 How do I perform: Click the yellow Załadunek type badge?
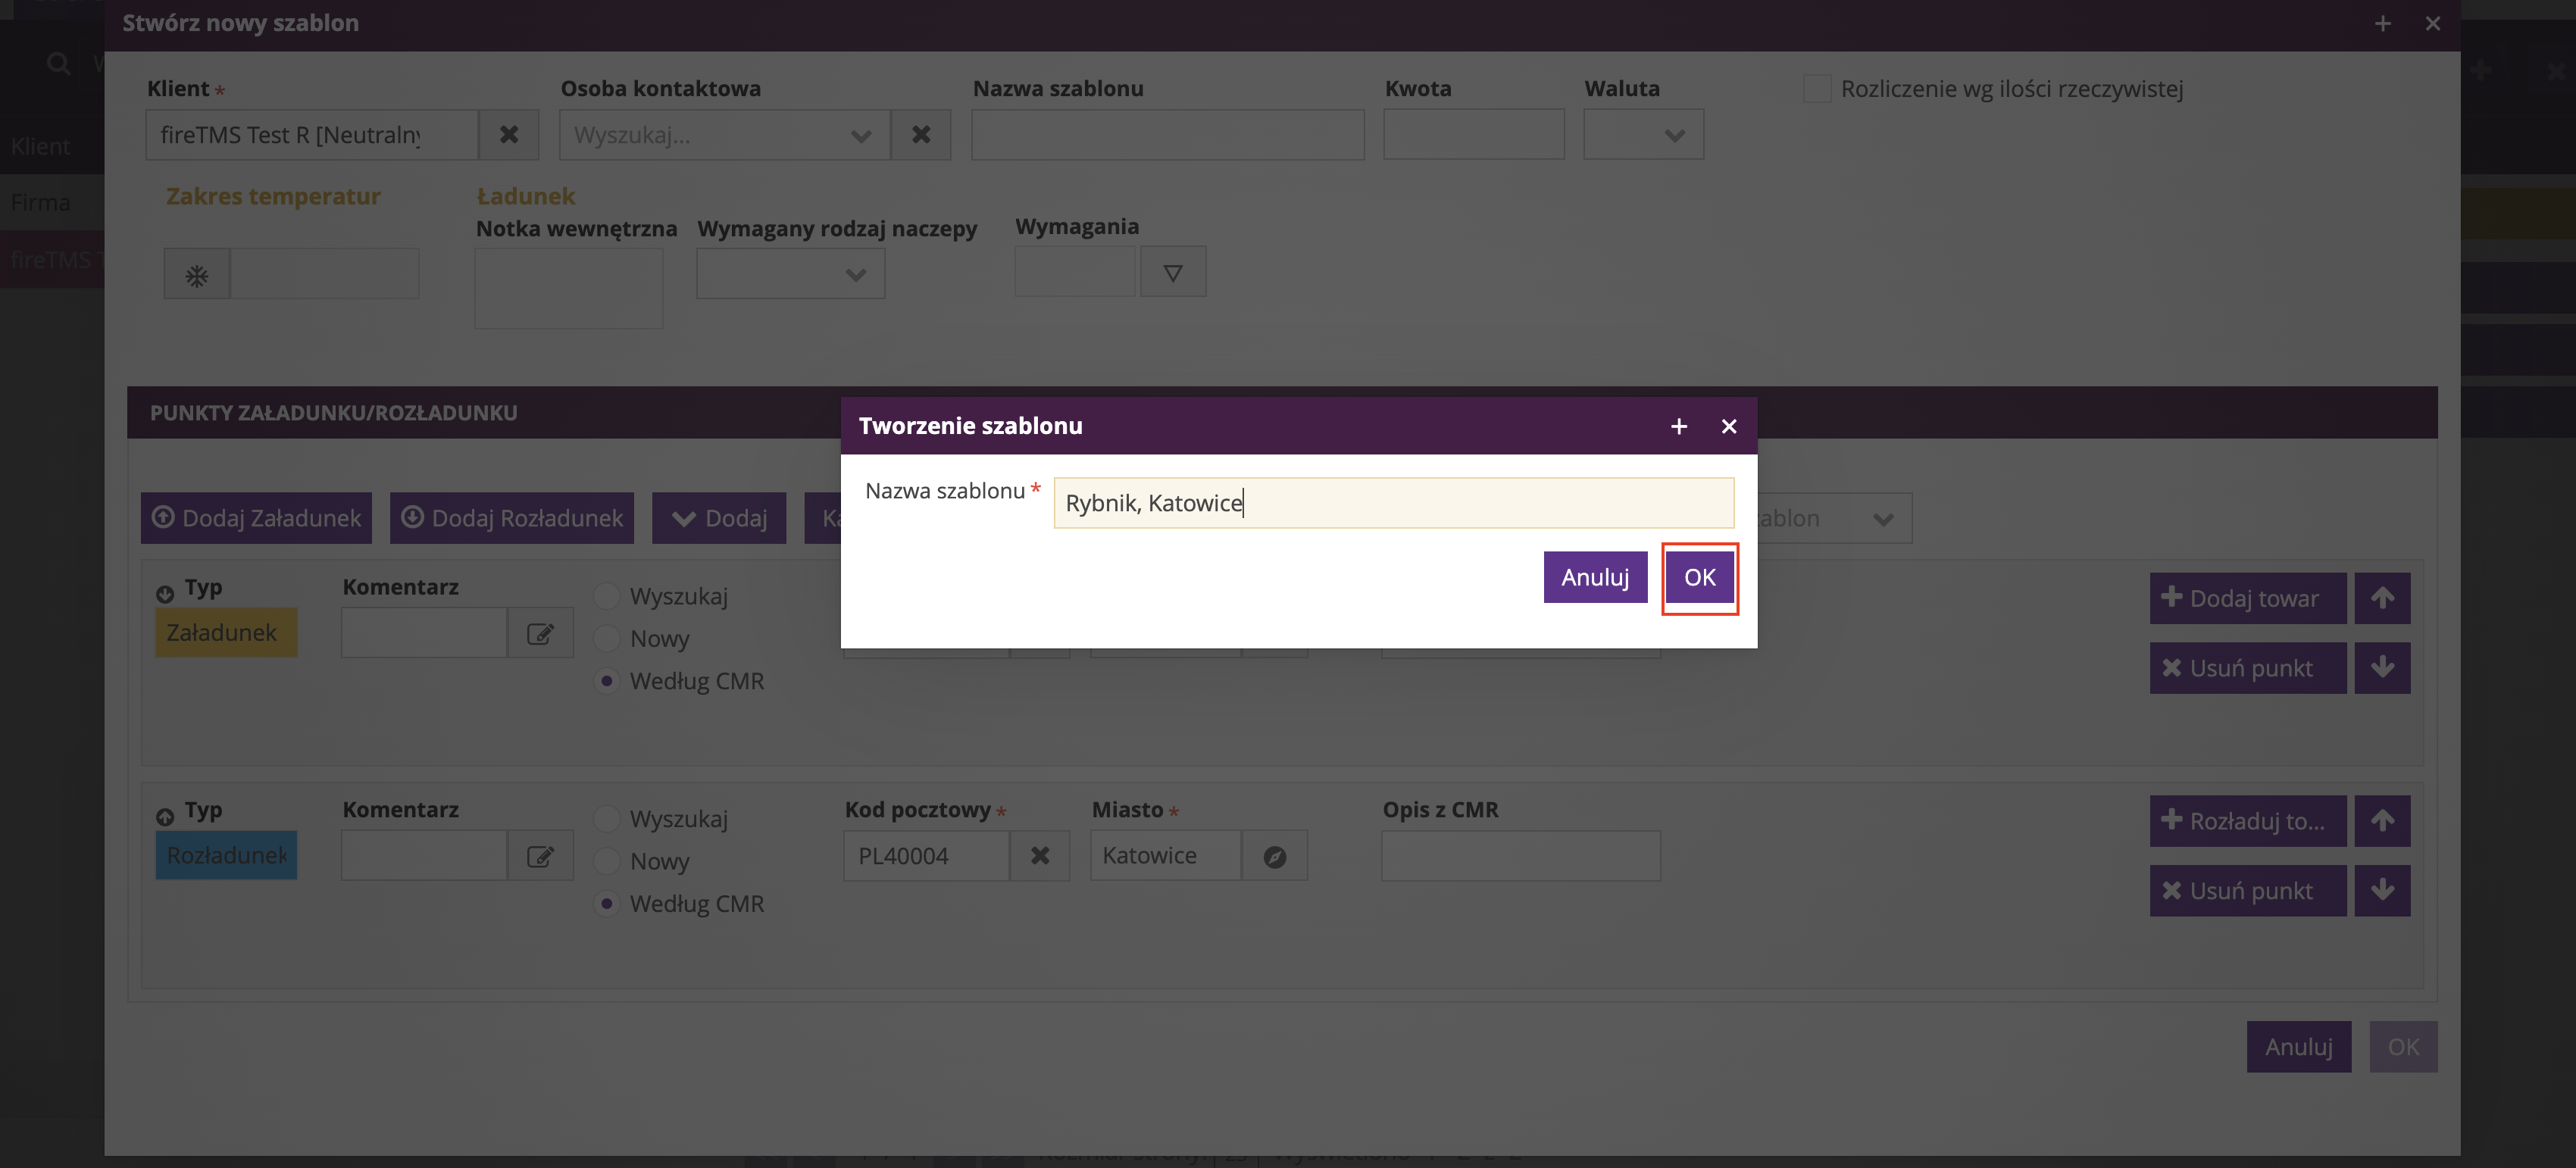[226, 633]
